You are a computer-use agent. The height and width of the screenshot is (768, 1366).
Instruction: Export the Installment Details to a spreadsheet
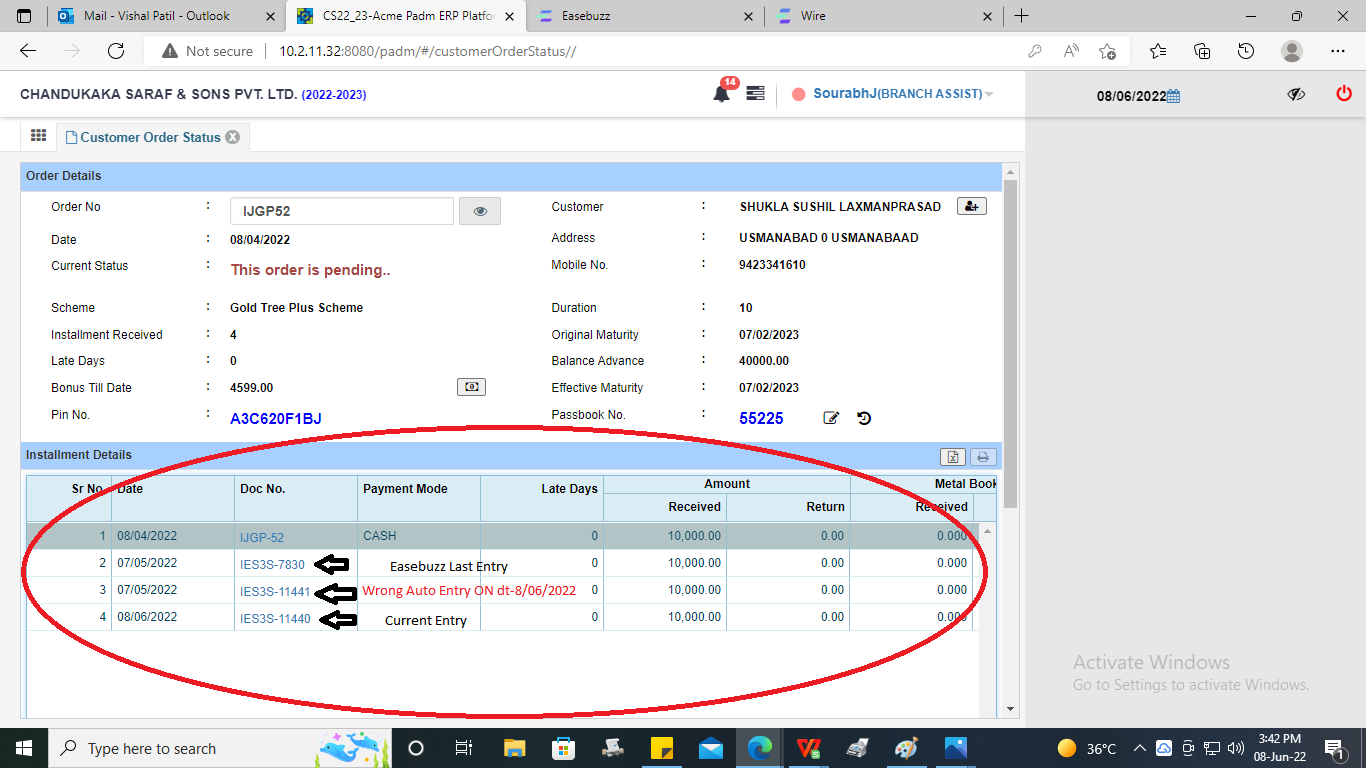click(x=953, y=456)
